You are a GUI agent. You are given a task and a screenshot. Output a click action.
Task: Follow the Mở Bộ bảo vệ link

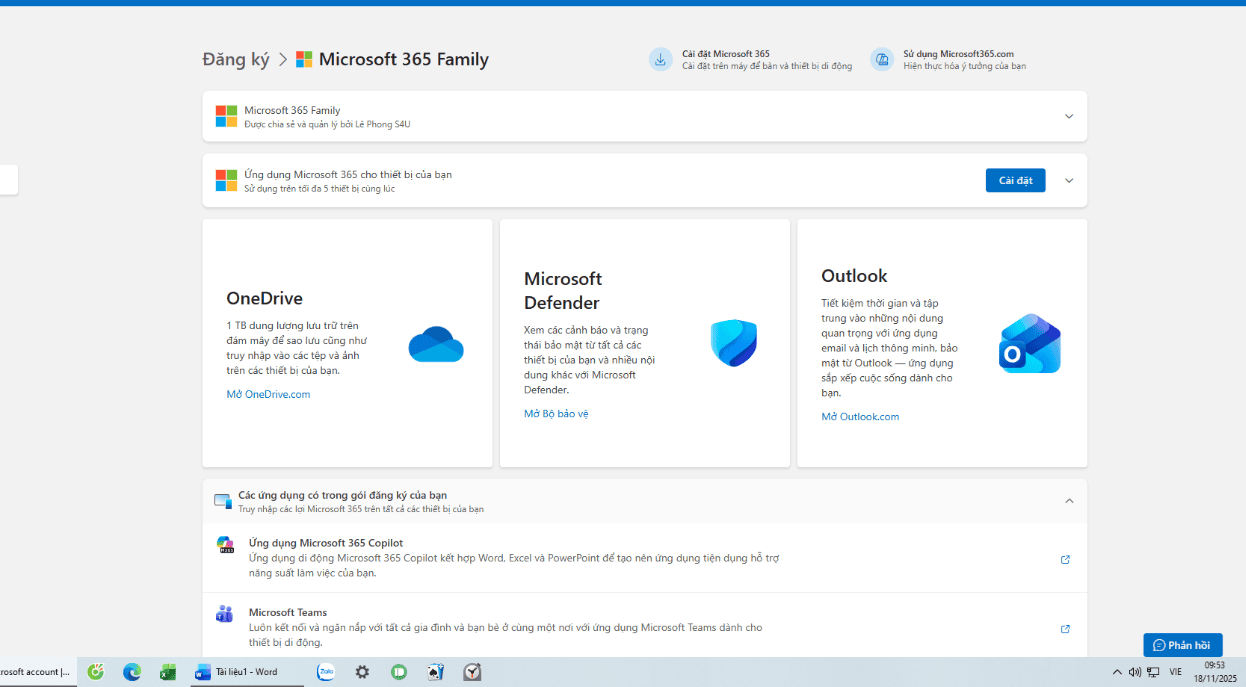[556, 413]
